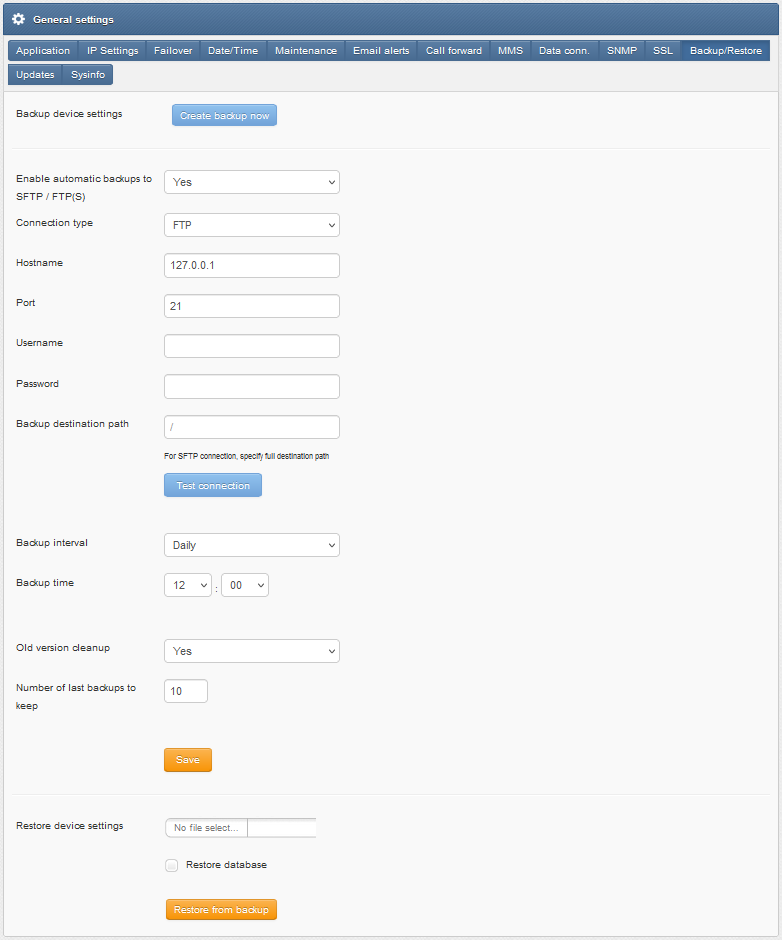
Task: Open the Old version cleanup dropdown
Action: pyautogui.click(x=252, y=652)
